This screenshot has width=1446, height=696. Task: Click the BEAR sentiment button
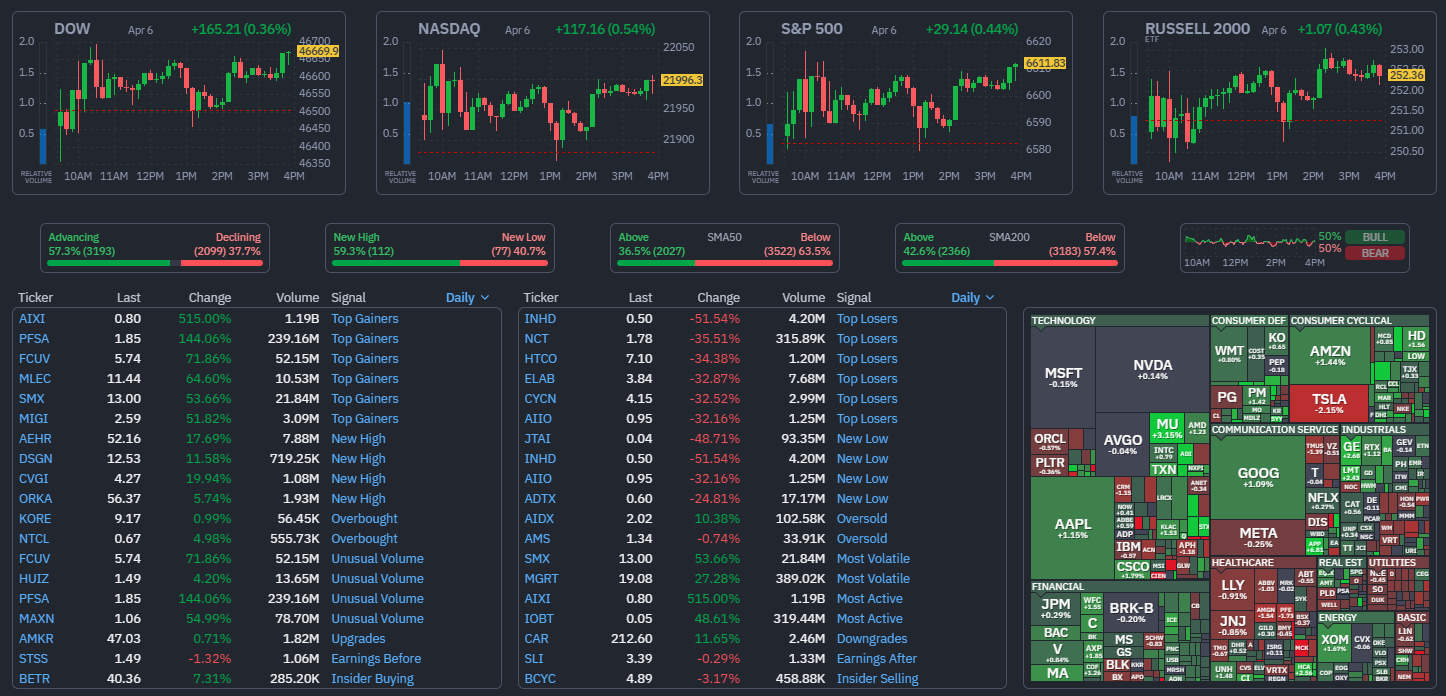pos(1375,252)
